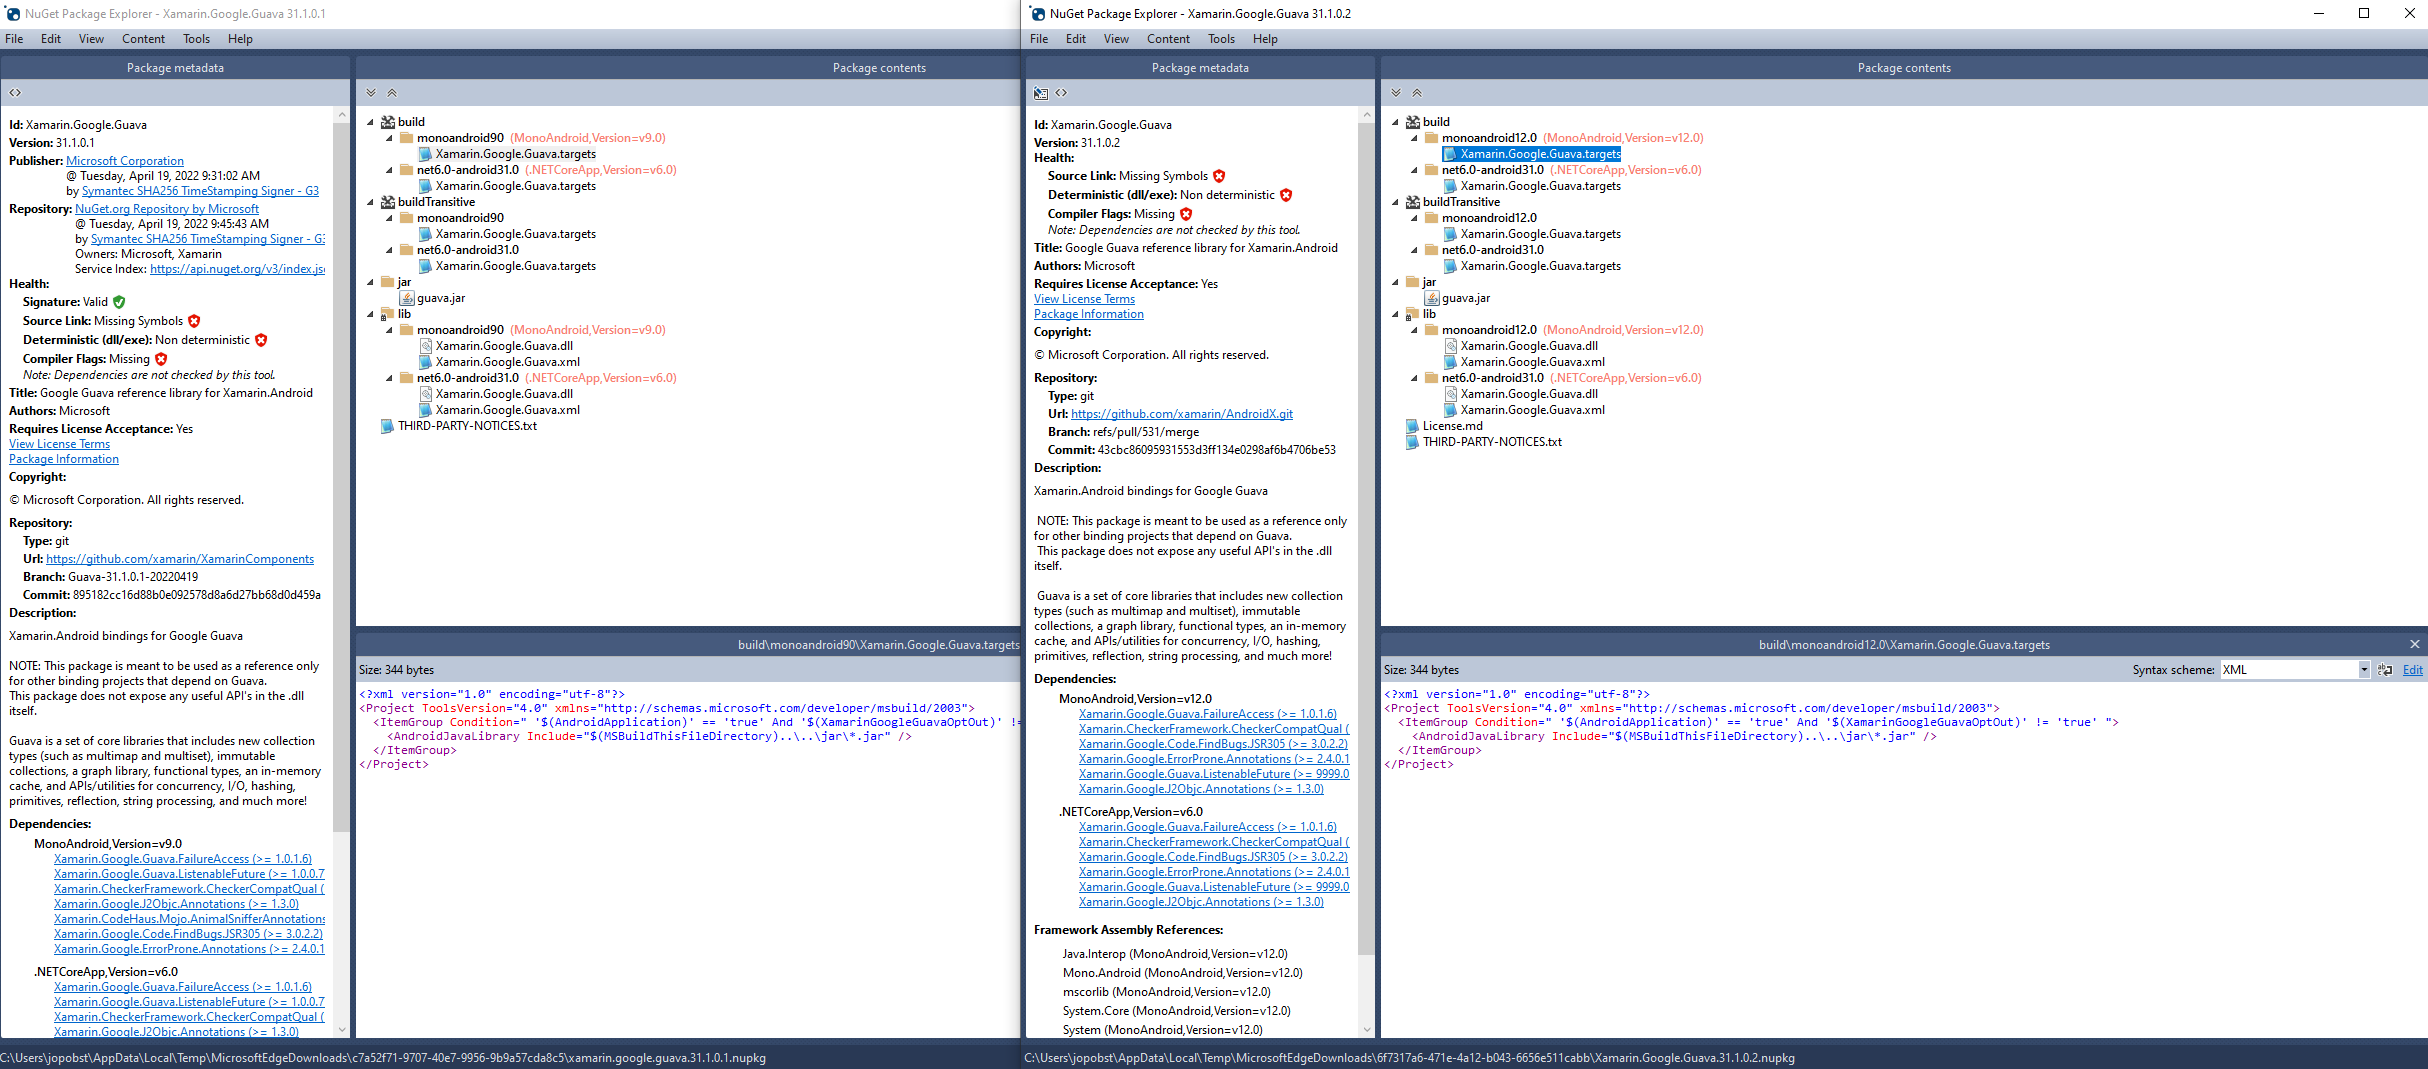Click the edit metadata icon in 31.1.0.2 window
This screenshot has height=1069, width=2428.
tap(1041, 93)
